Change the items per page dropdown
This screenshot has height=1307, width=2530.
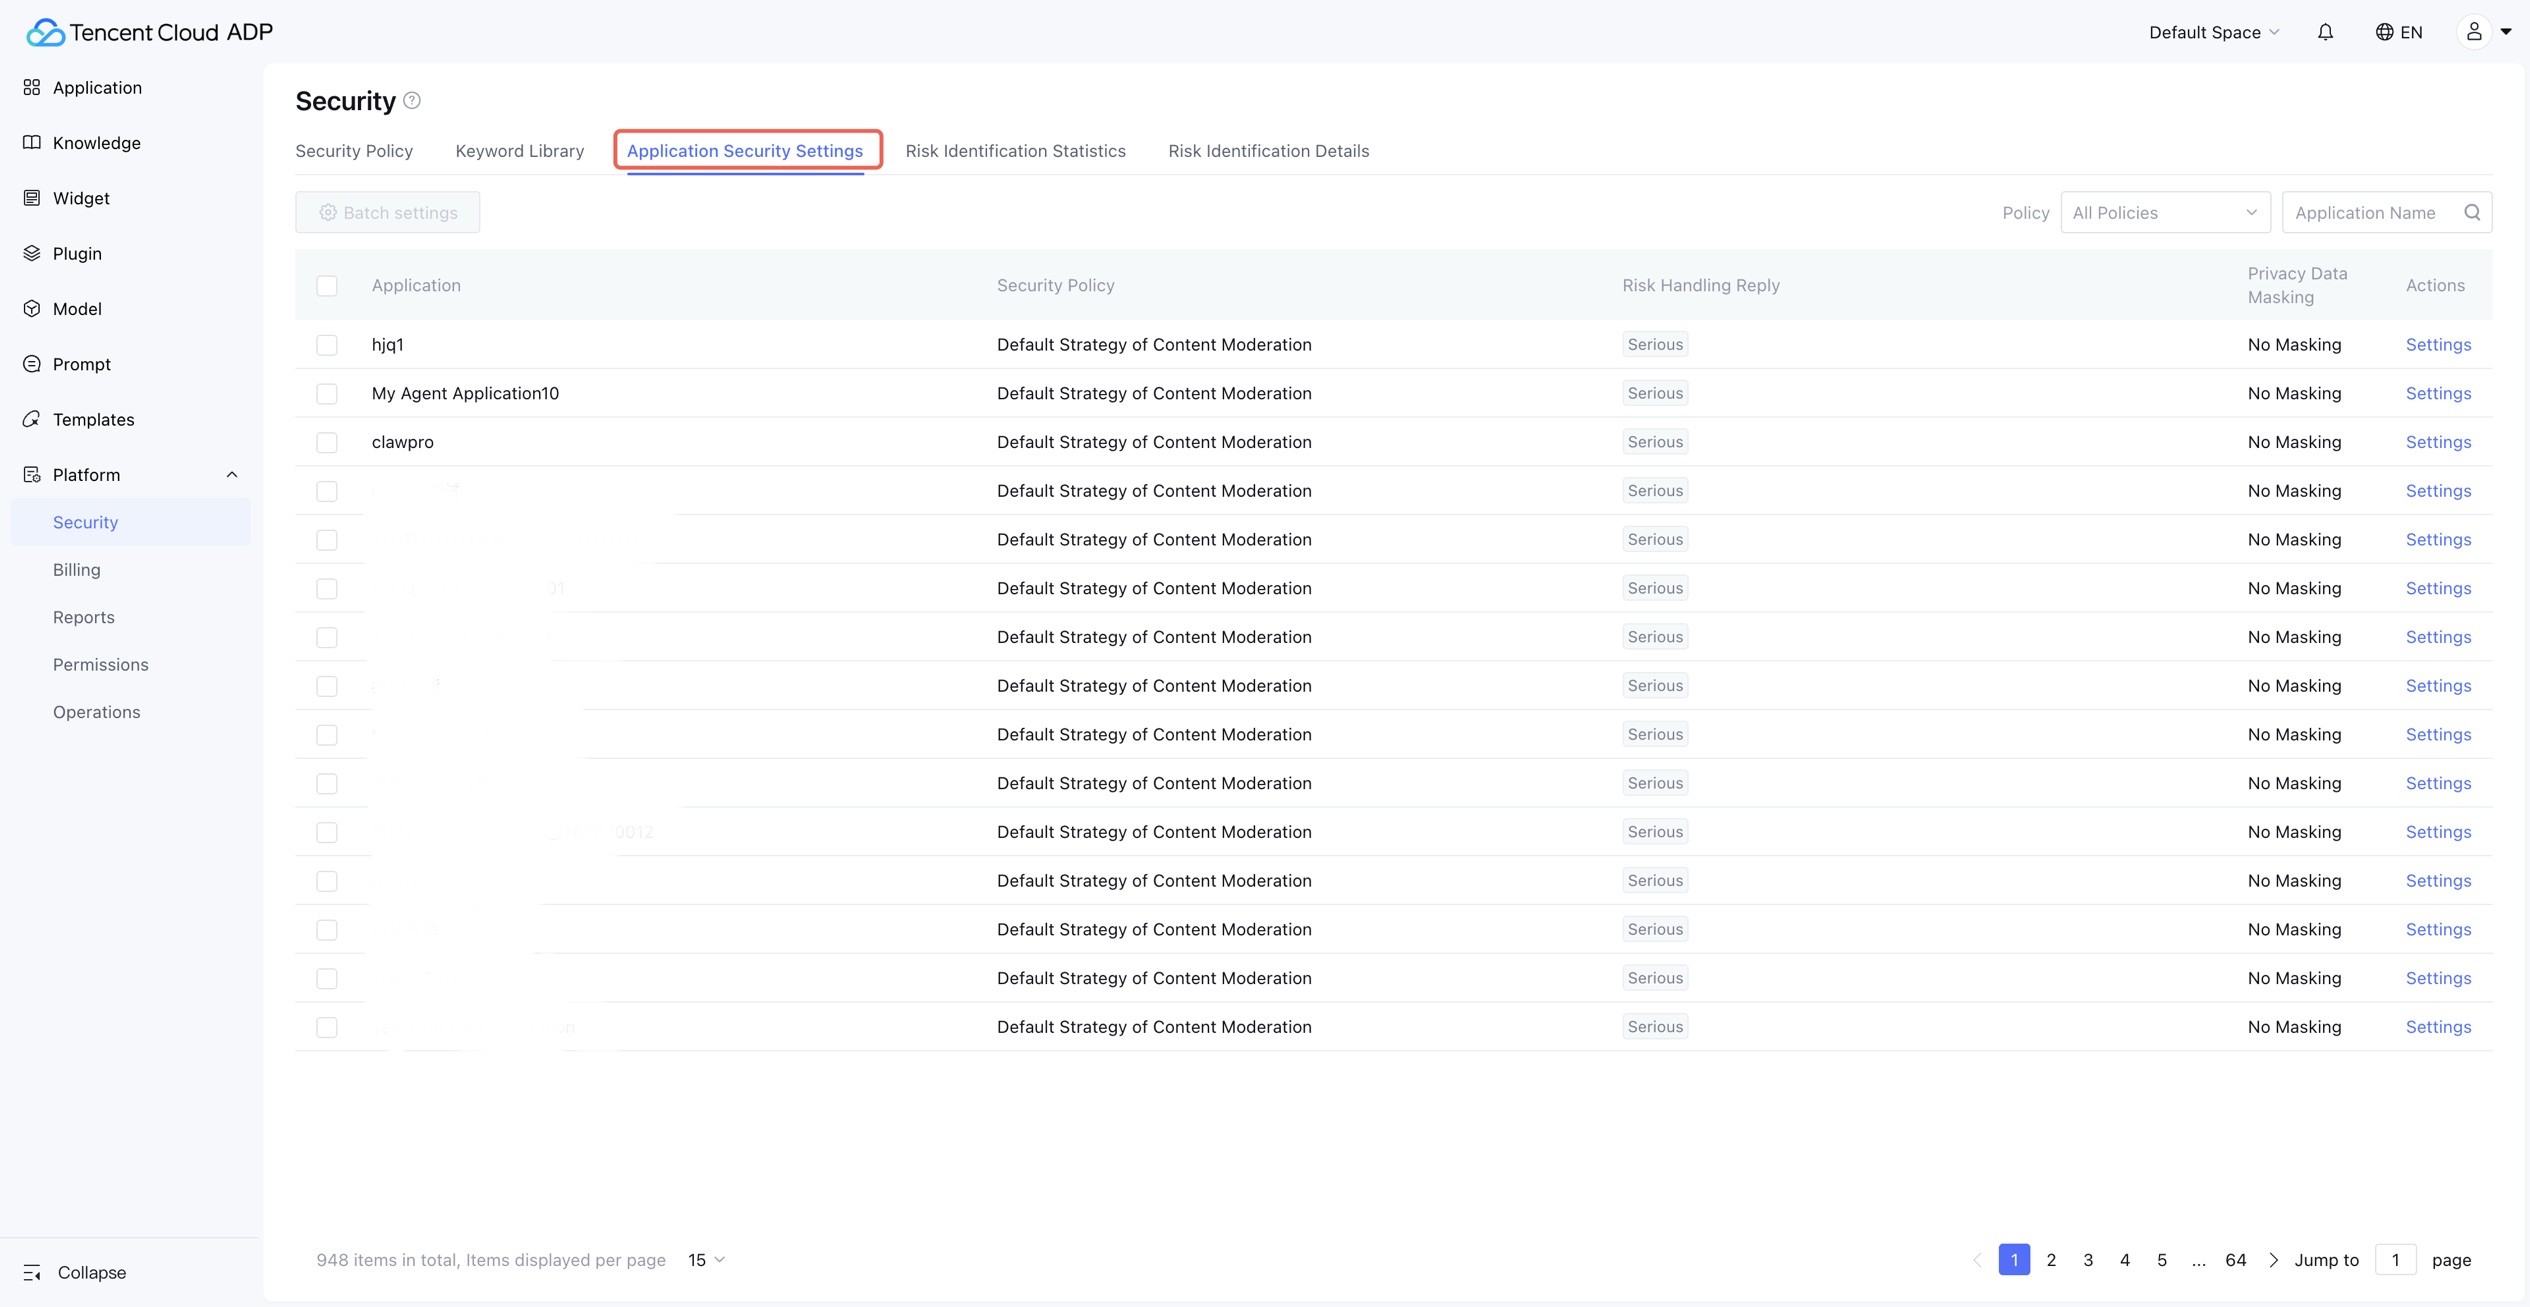(706, 1260)
